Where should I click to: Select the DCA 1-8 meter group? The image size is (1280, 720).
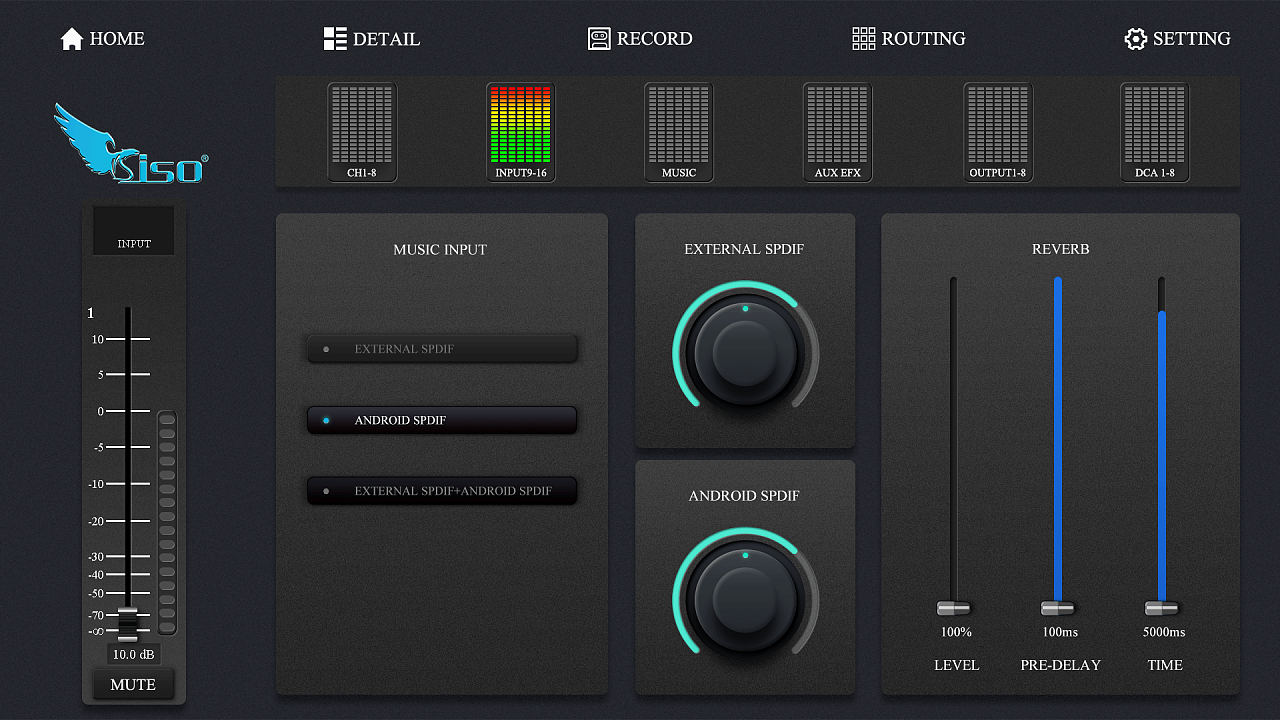pos(1155,132)
